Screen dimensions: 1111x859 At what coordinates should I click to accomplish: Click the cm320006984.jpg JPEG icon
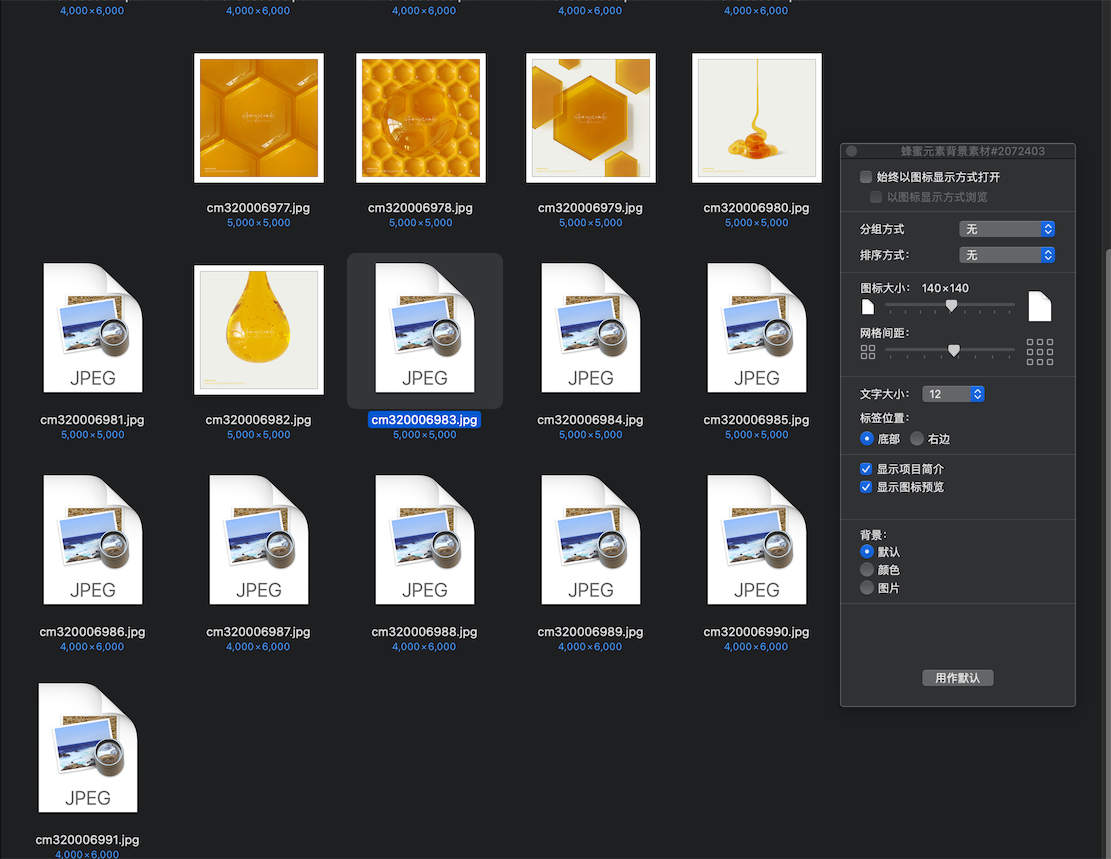click(x=591, y=329)
